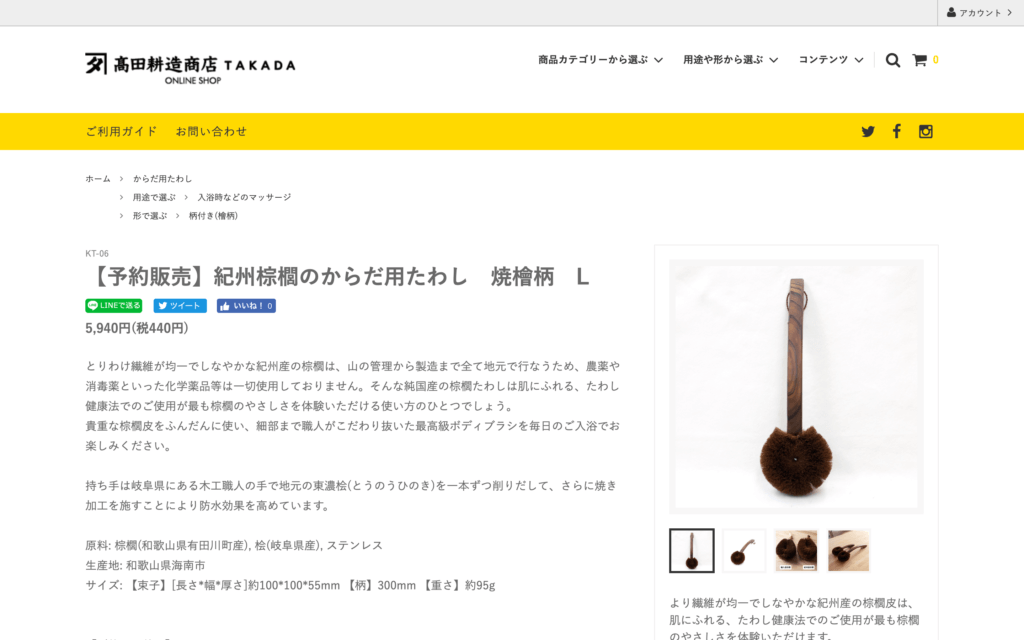Open the search magnifier icon
Screen dimensions: 1024x640
892,60
